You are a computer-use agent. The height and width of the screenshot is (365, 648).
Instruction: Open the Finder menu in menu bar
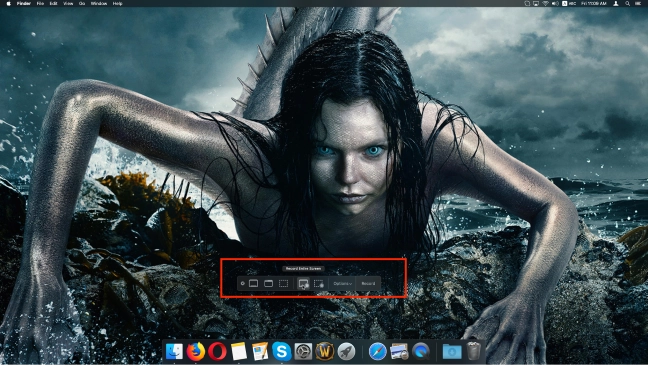tap(24, 3)
